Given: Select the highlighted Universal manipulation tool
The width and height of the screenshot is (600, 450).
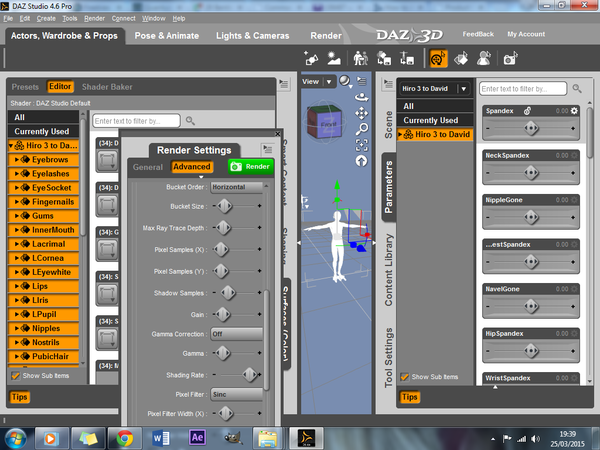Looking at the screenshot, I should click(x=438, y=59).
